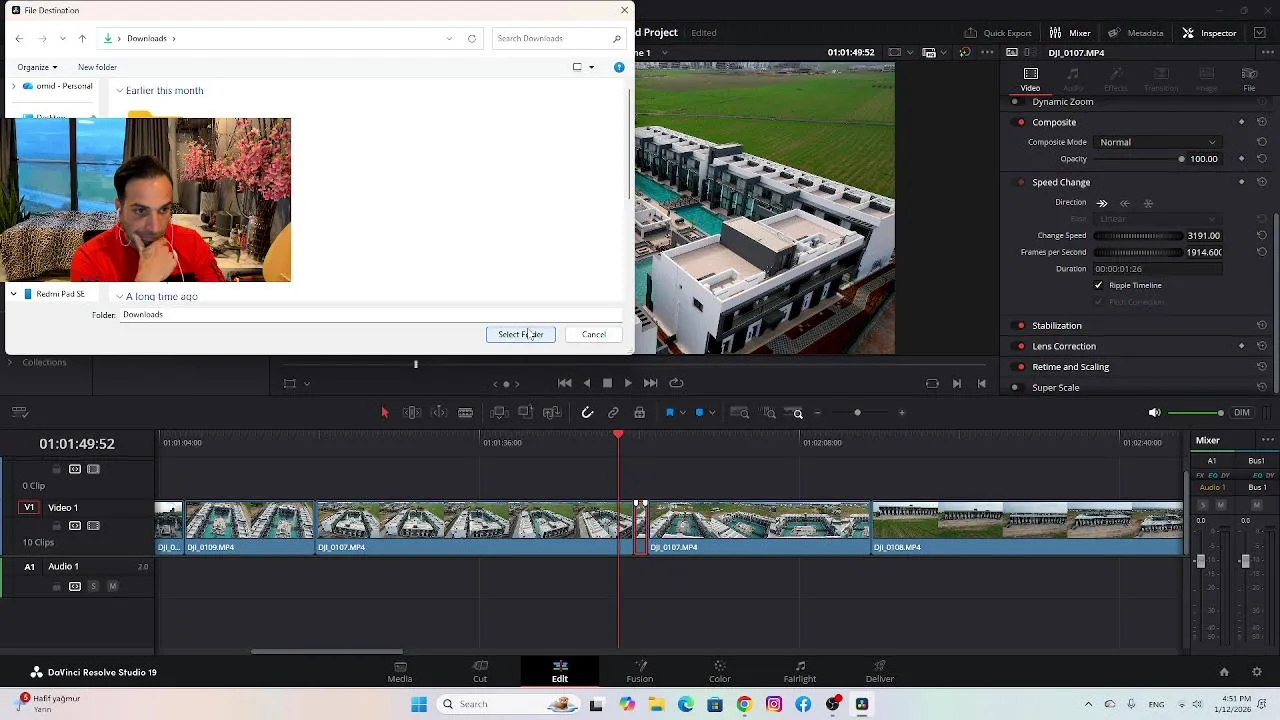Open the Fairlight page
This screenshot has height=720, width=1280.
[x=800, y=672]
